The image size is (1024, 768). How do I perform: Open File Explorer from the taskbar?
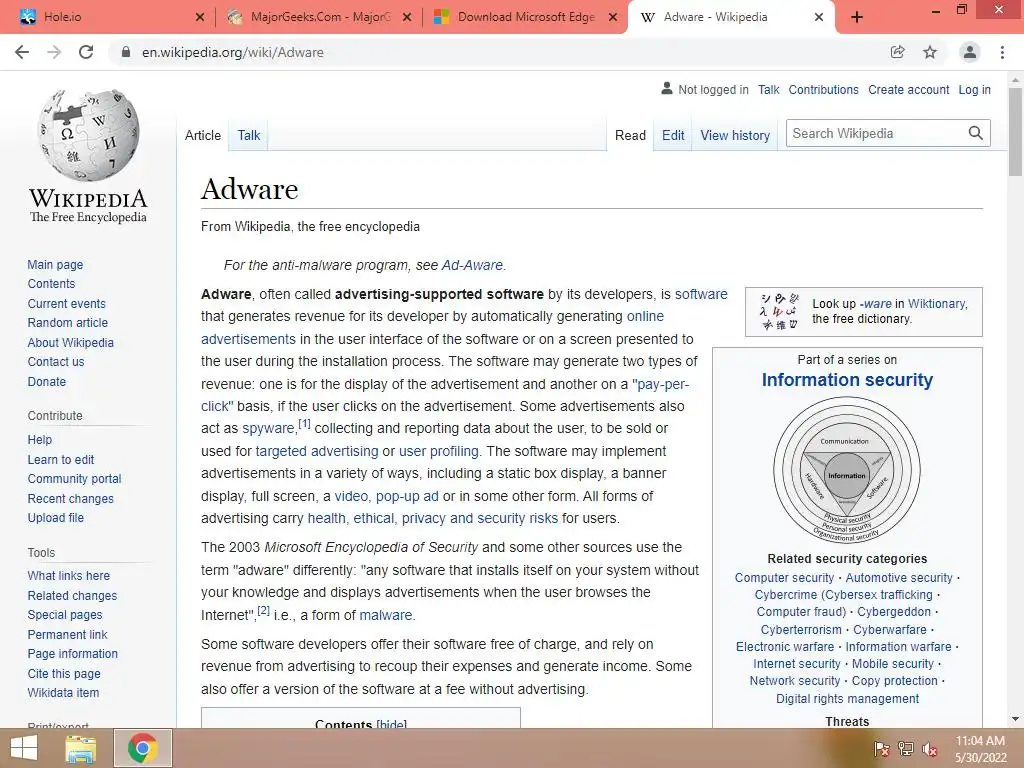[x=81, y=748]
